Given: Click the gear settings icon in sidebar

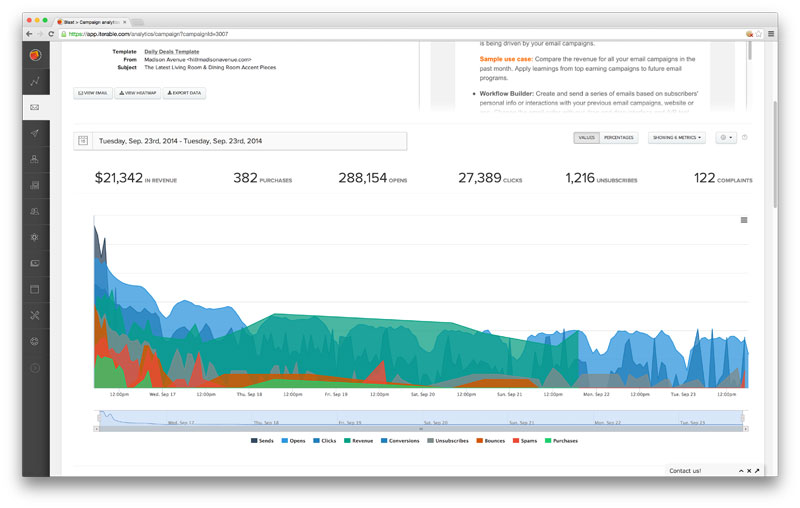Looking at the screenshot, I should (x=35, y=237).
